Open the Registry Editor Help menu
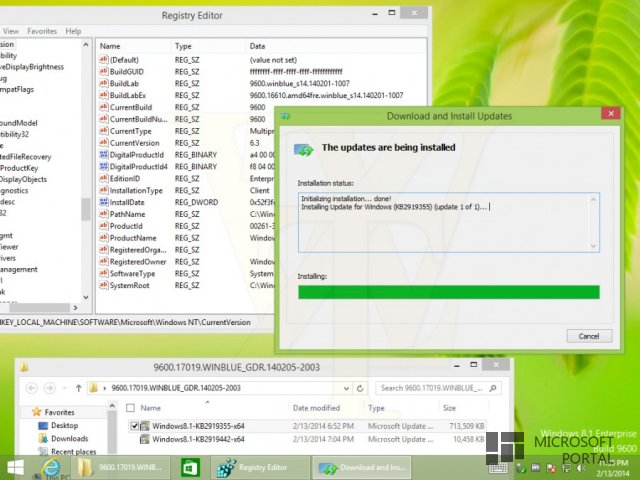Viewport: 640px width, 480px height. point(73,31)
